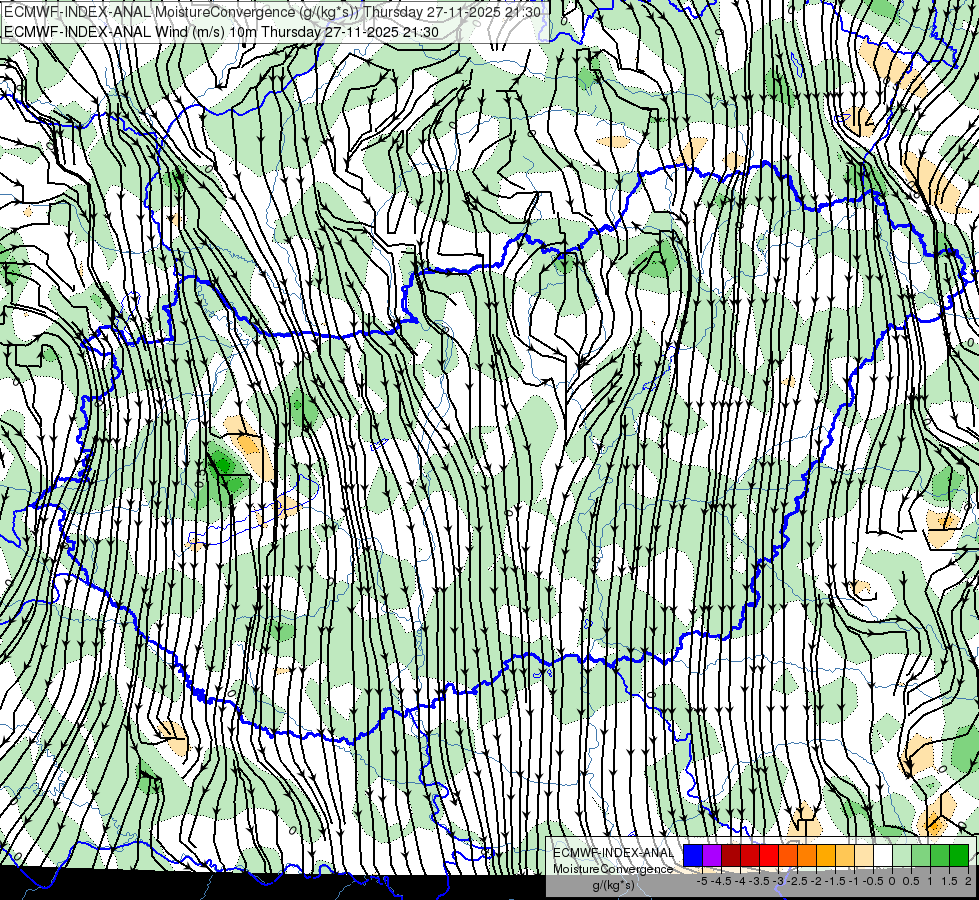Click the -5 legend tick label
This screenshot has width=979, height=900.
(x=702, y=881)
